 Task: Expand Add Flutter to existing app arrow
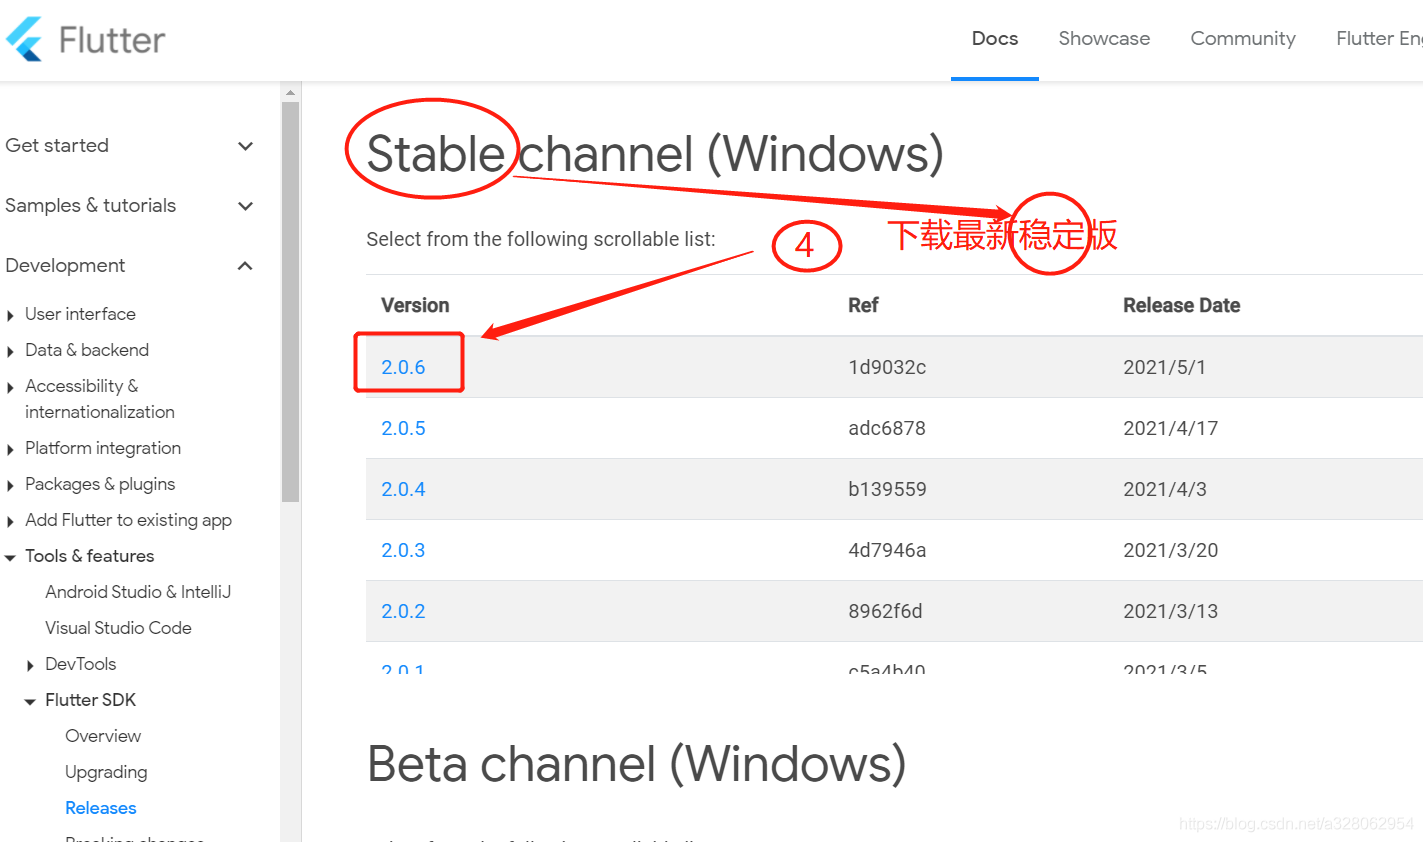tap(10, 521)
